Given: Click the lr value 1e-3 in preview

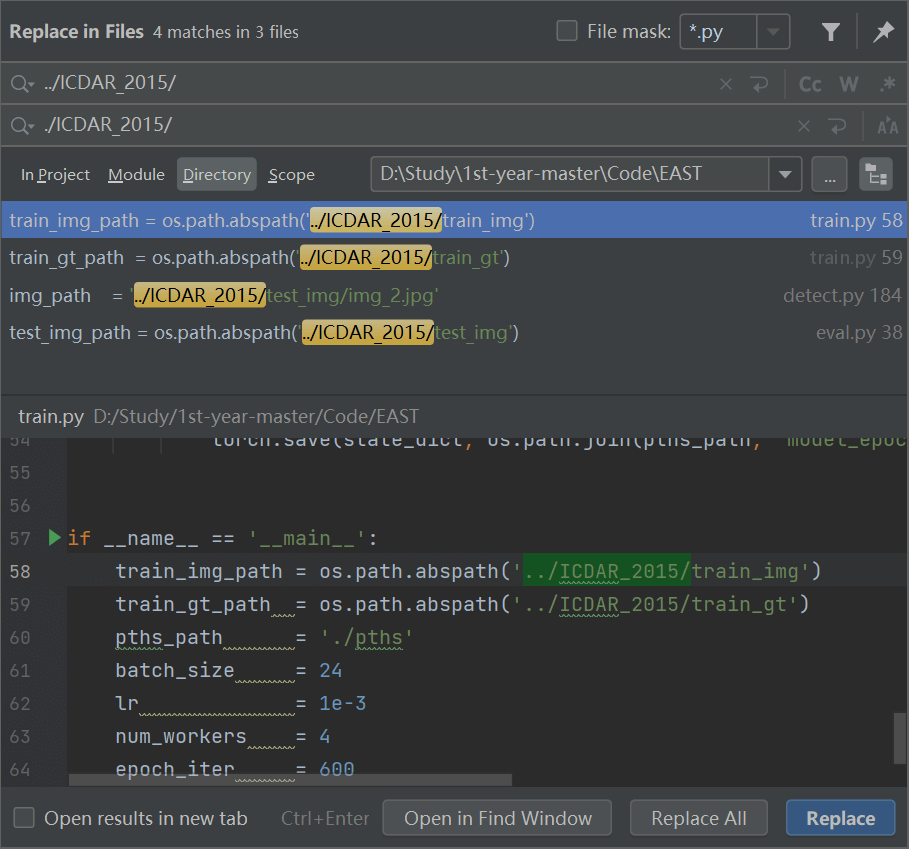Looking at the screenshot, I should coord(343,704).
